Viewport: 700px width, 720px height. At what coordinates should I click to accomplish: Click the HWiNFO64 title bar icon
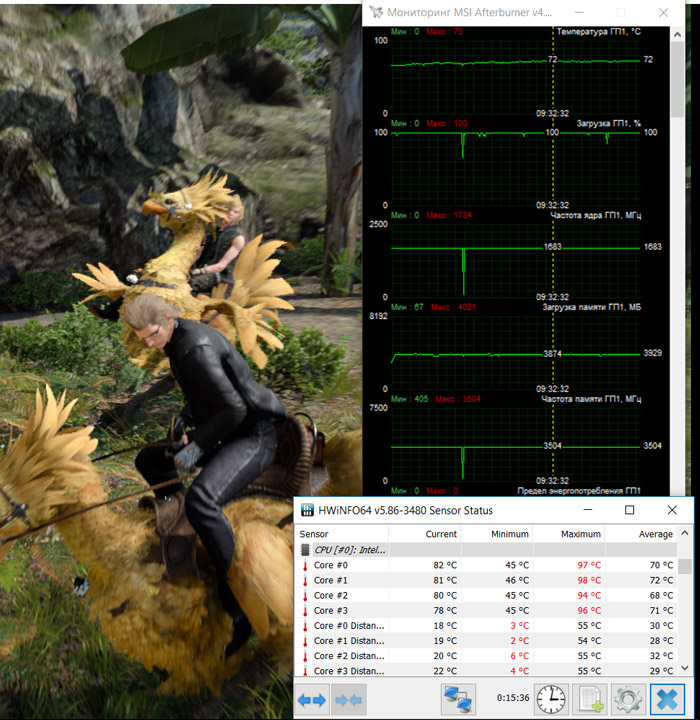[x=306, y=510]
